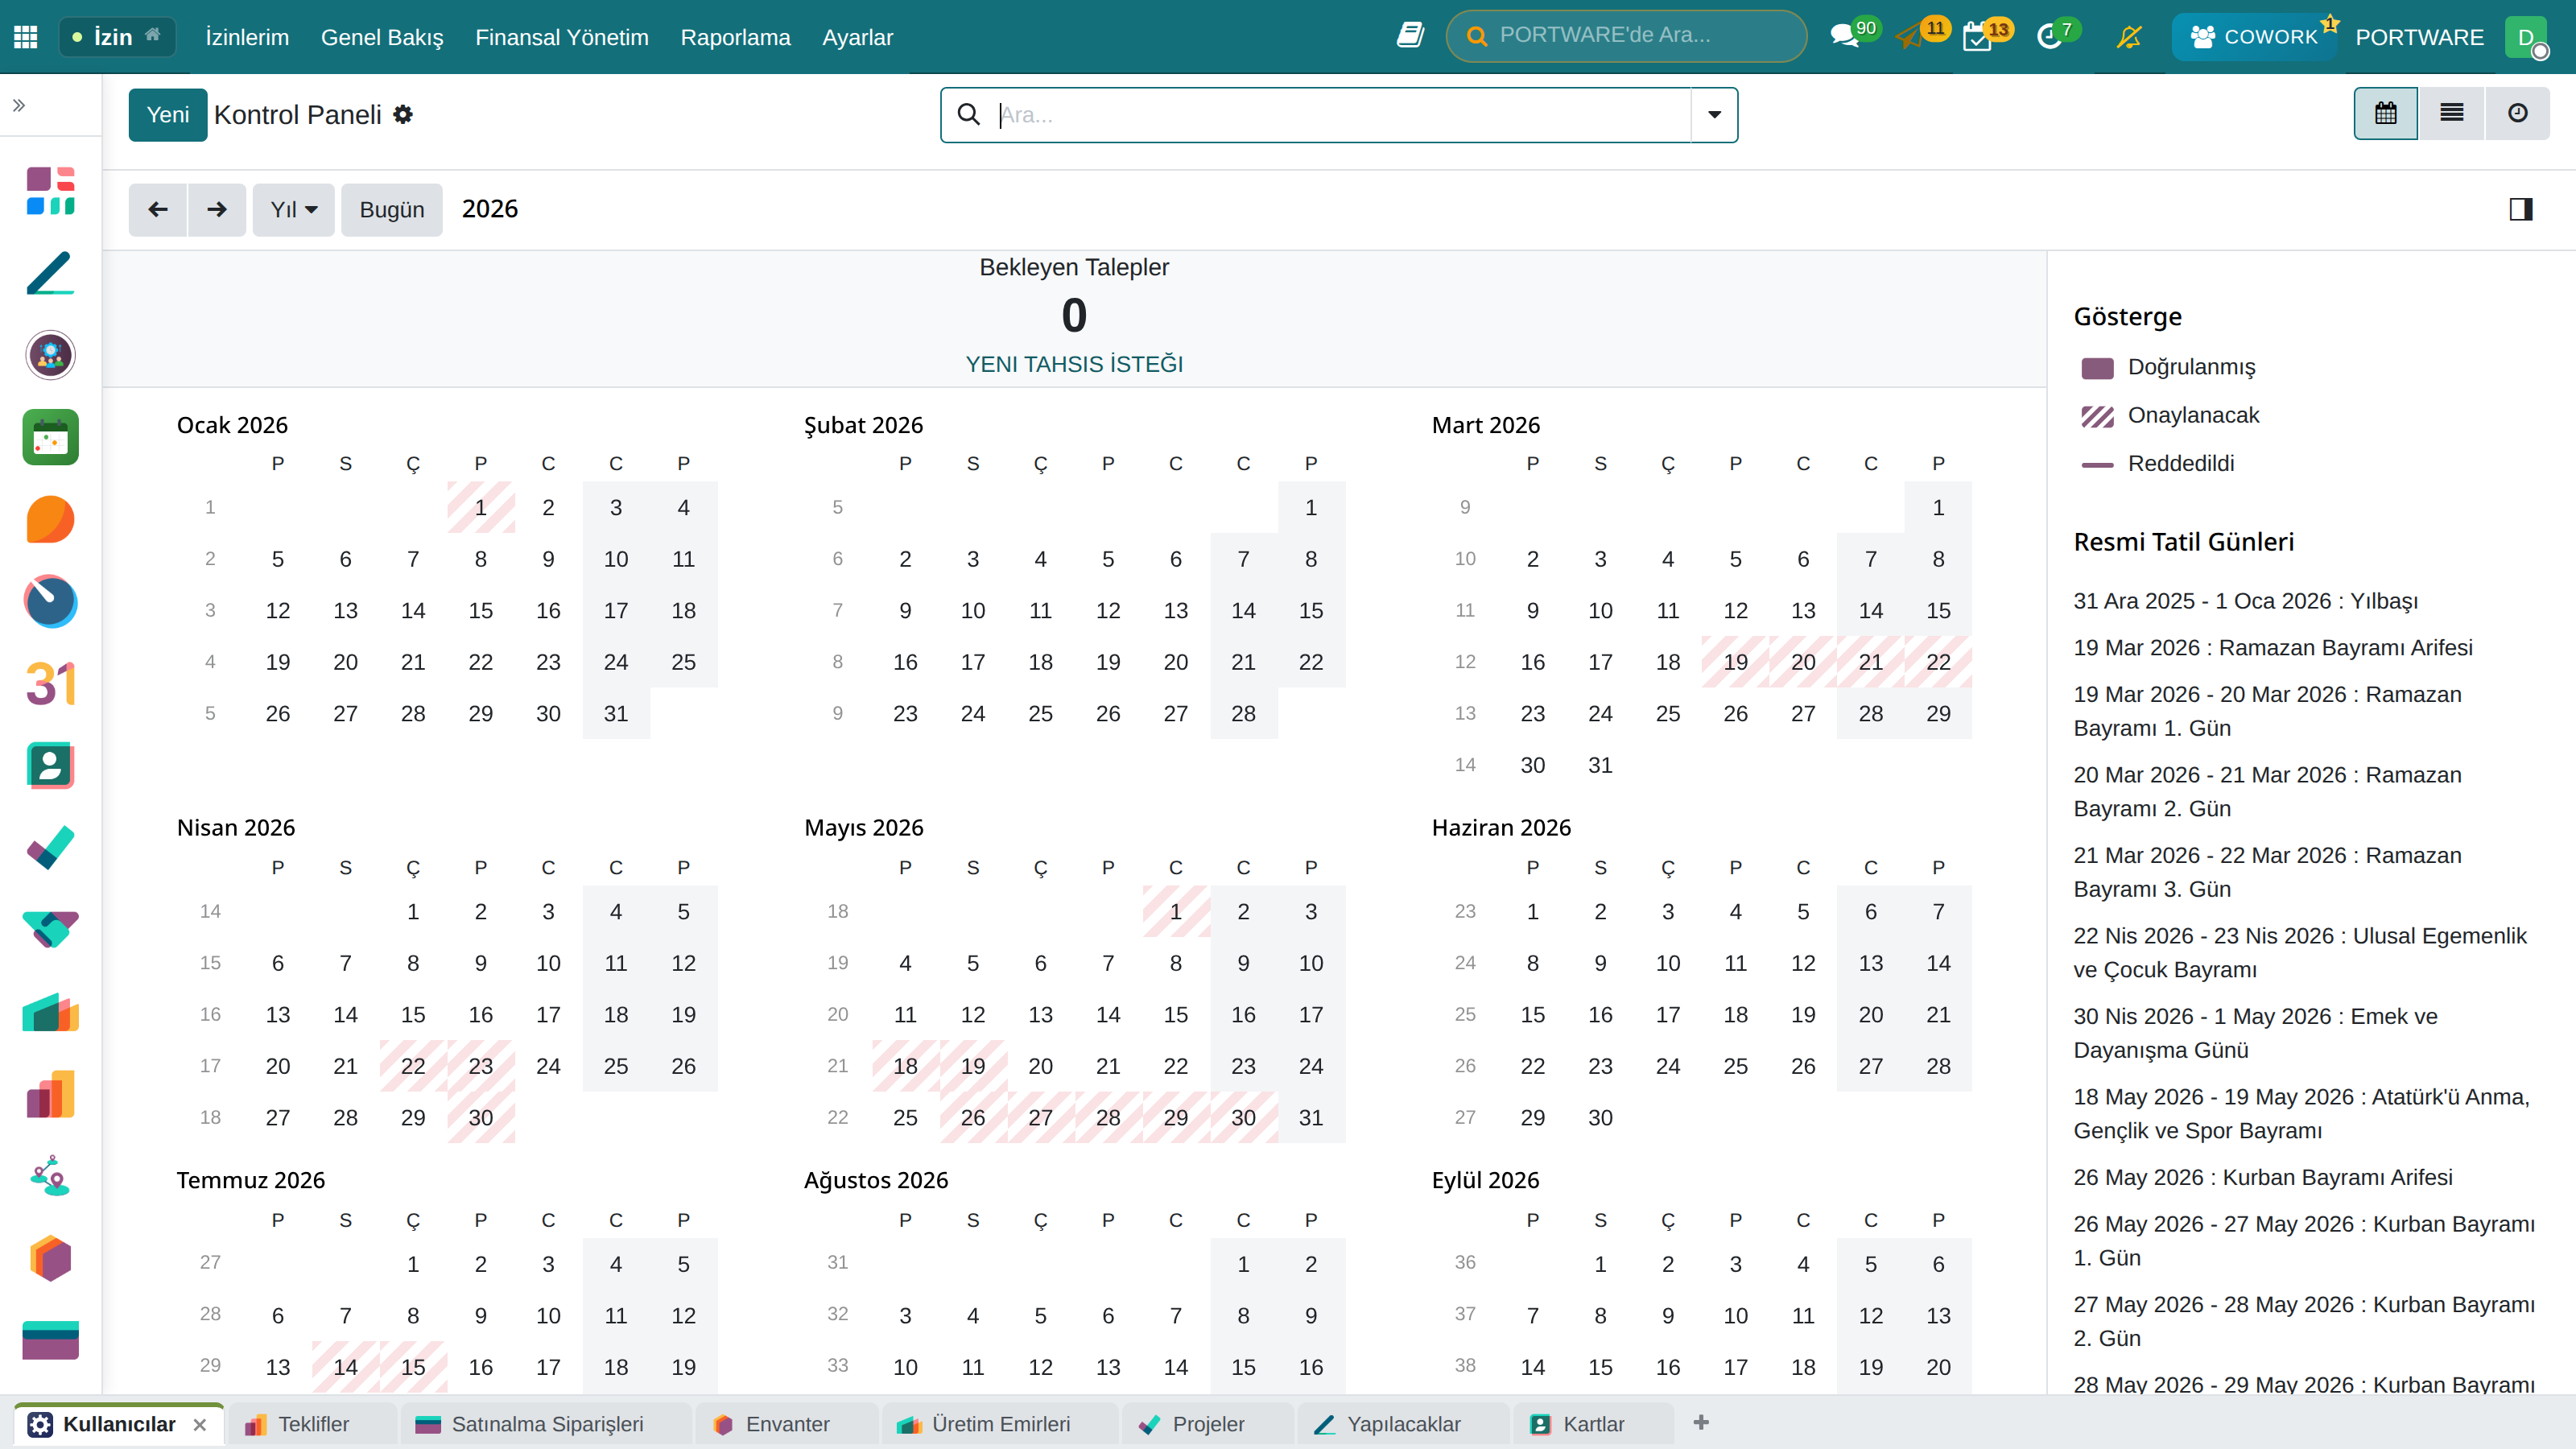Go to the next year

point(217,210)
